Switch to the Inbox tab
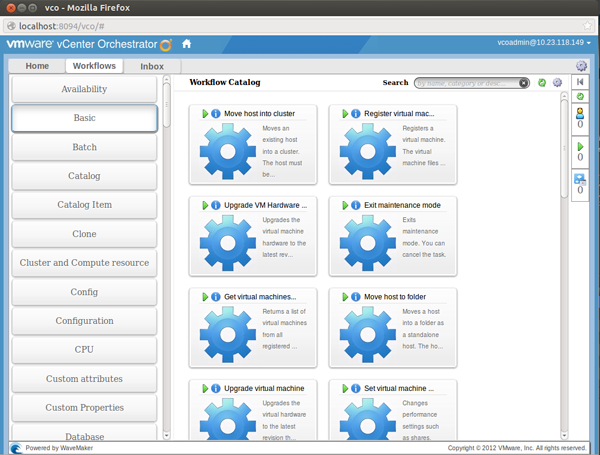This screenshot has height=455, width=600. [x=152, y=66]
